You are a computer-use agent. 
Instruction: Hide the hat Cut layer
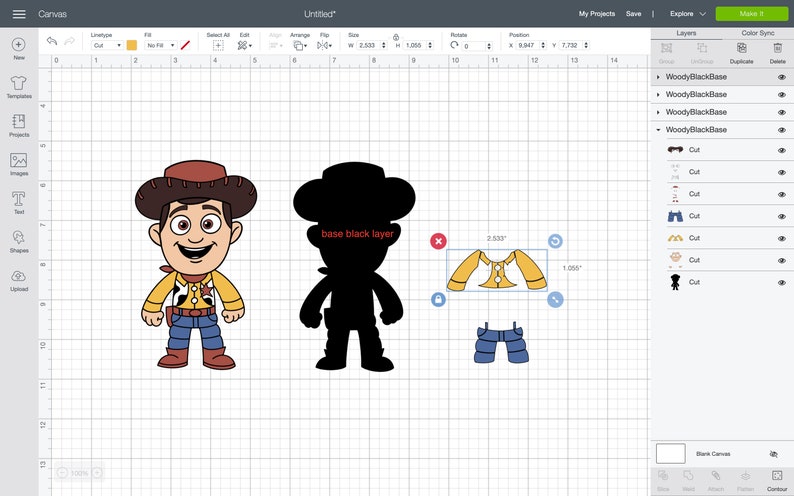point(781,150)
